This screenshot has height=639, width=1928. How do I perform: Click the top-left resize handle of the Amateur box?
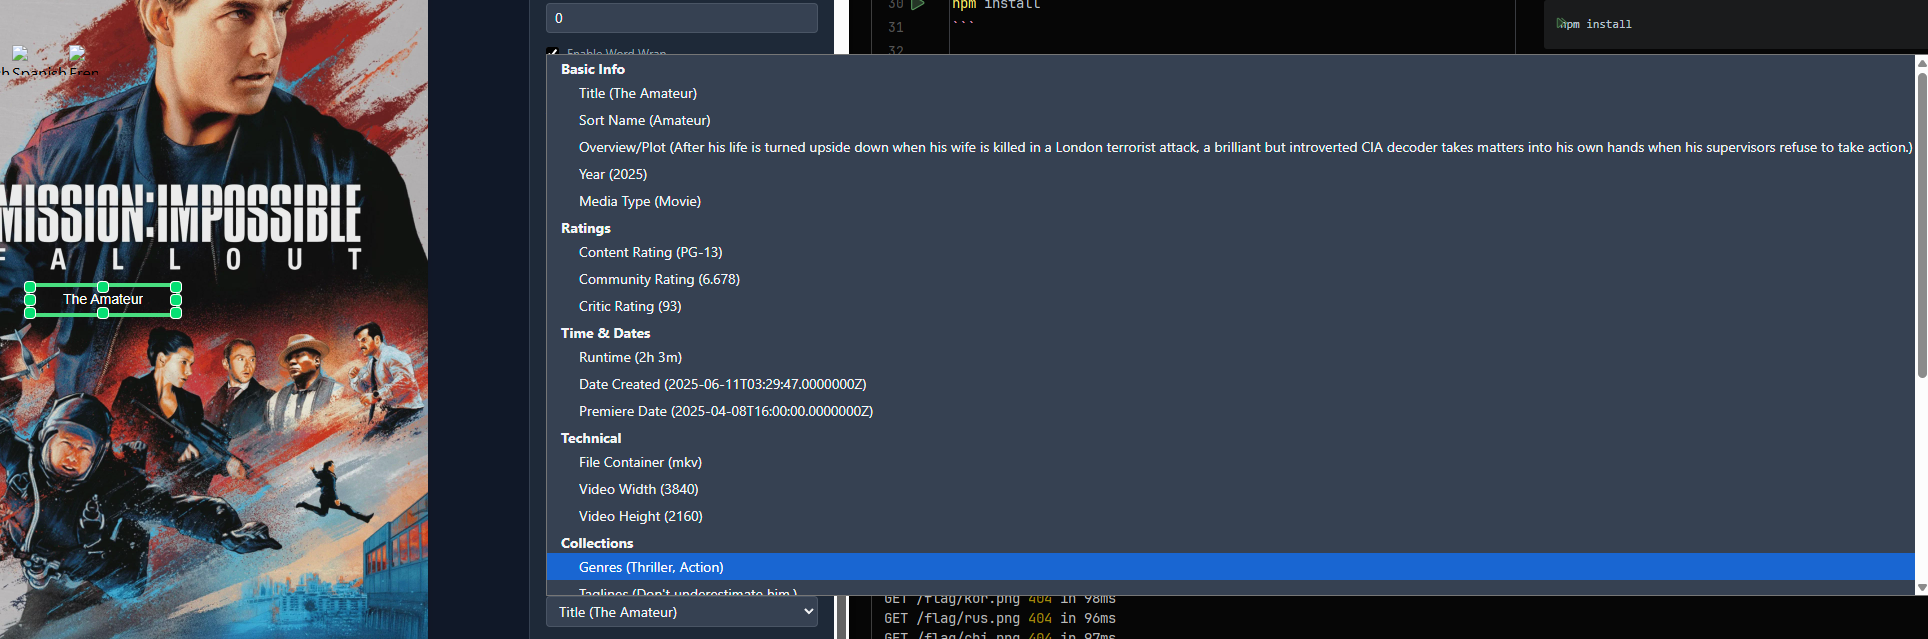click(x=30, y=287)
